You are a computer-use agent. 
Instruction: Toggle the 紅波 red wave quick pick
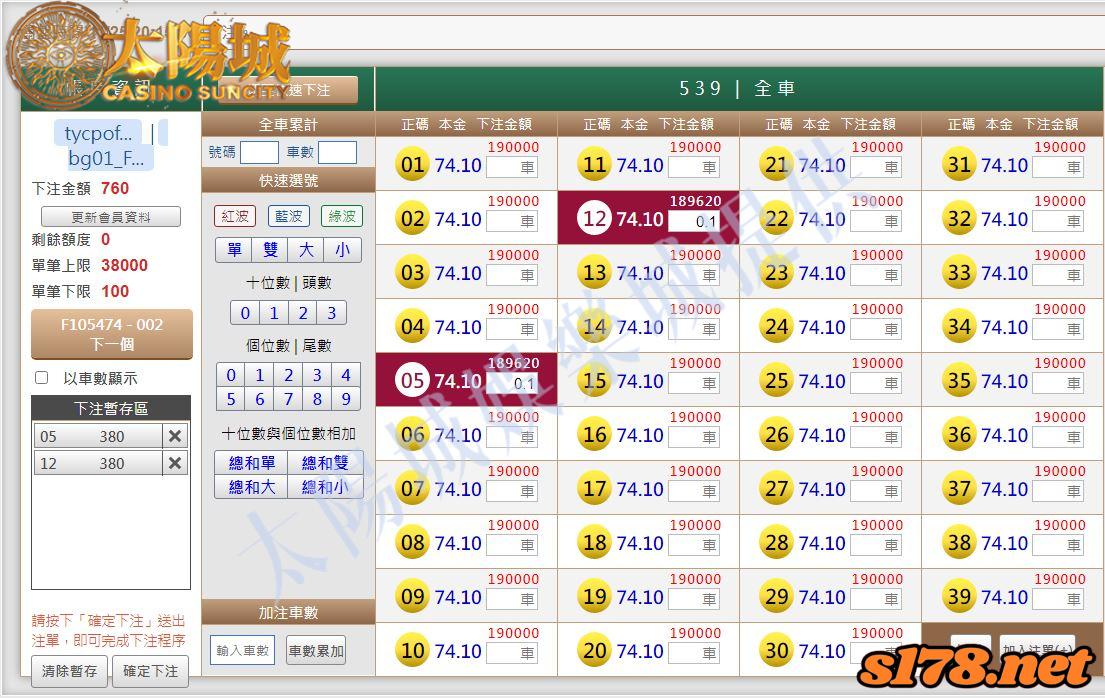[x=235, y=216]
